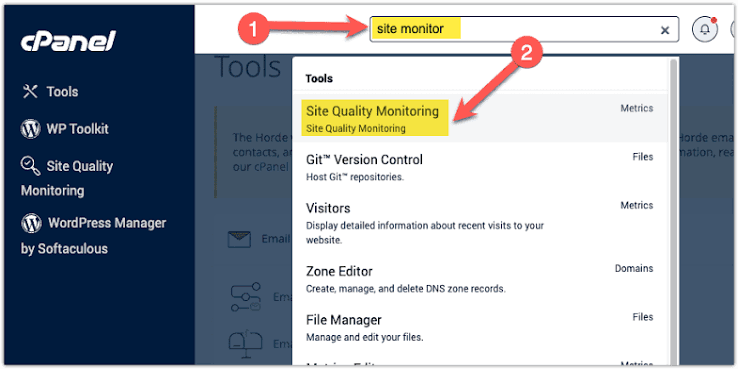
Task: Open Site Quality Monitoring sidebar link
Action: tap(67, 178)
